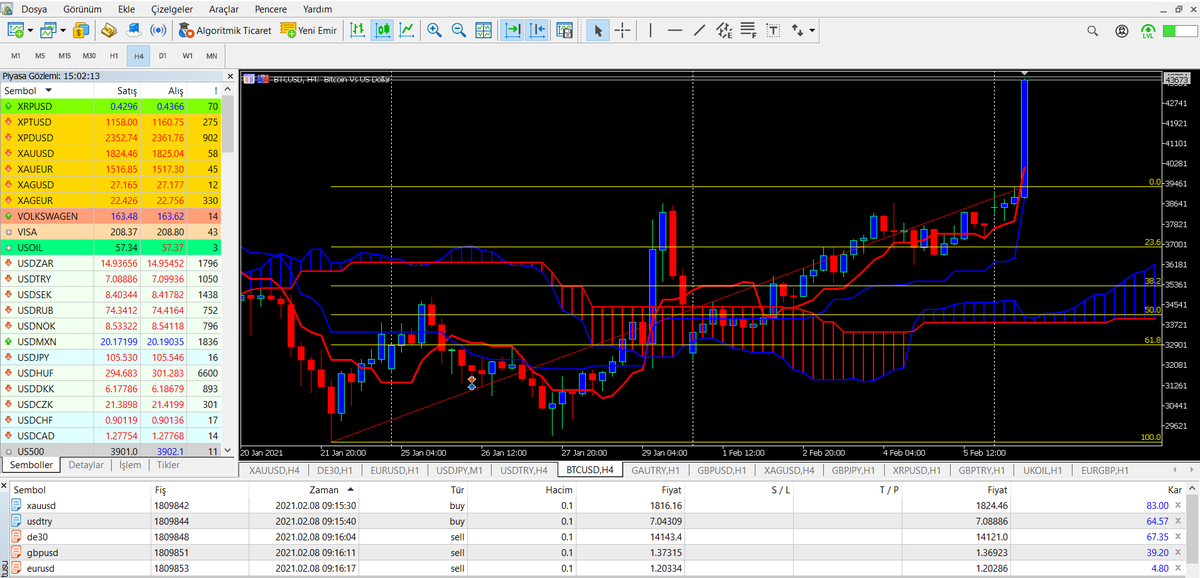Select the text label tool

click(x=773, y=30)
